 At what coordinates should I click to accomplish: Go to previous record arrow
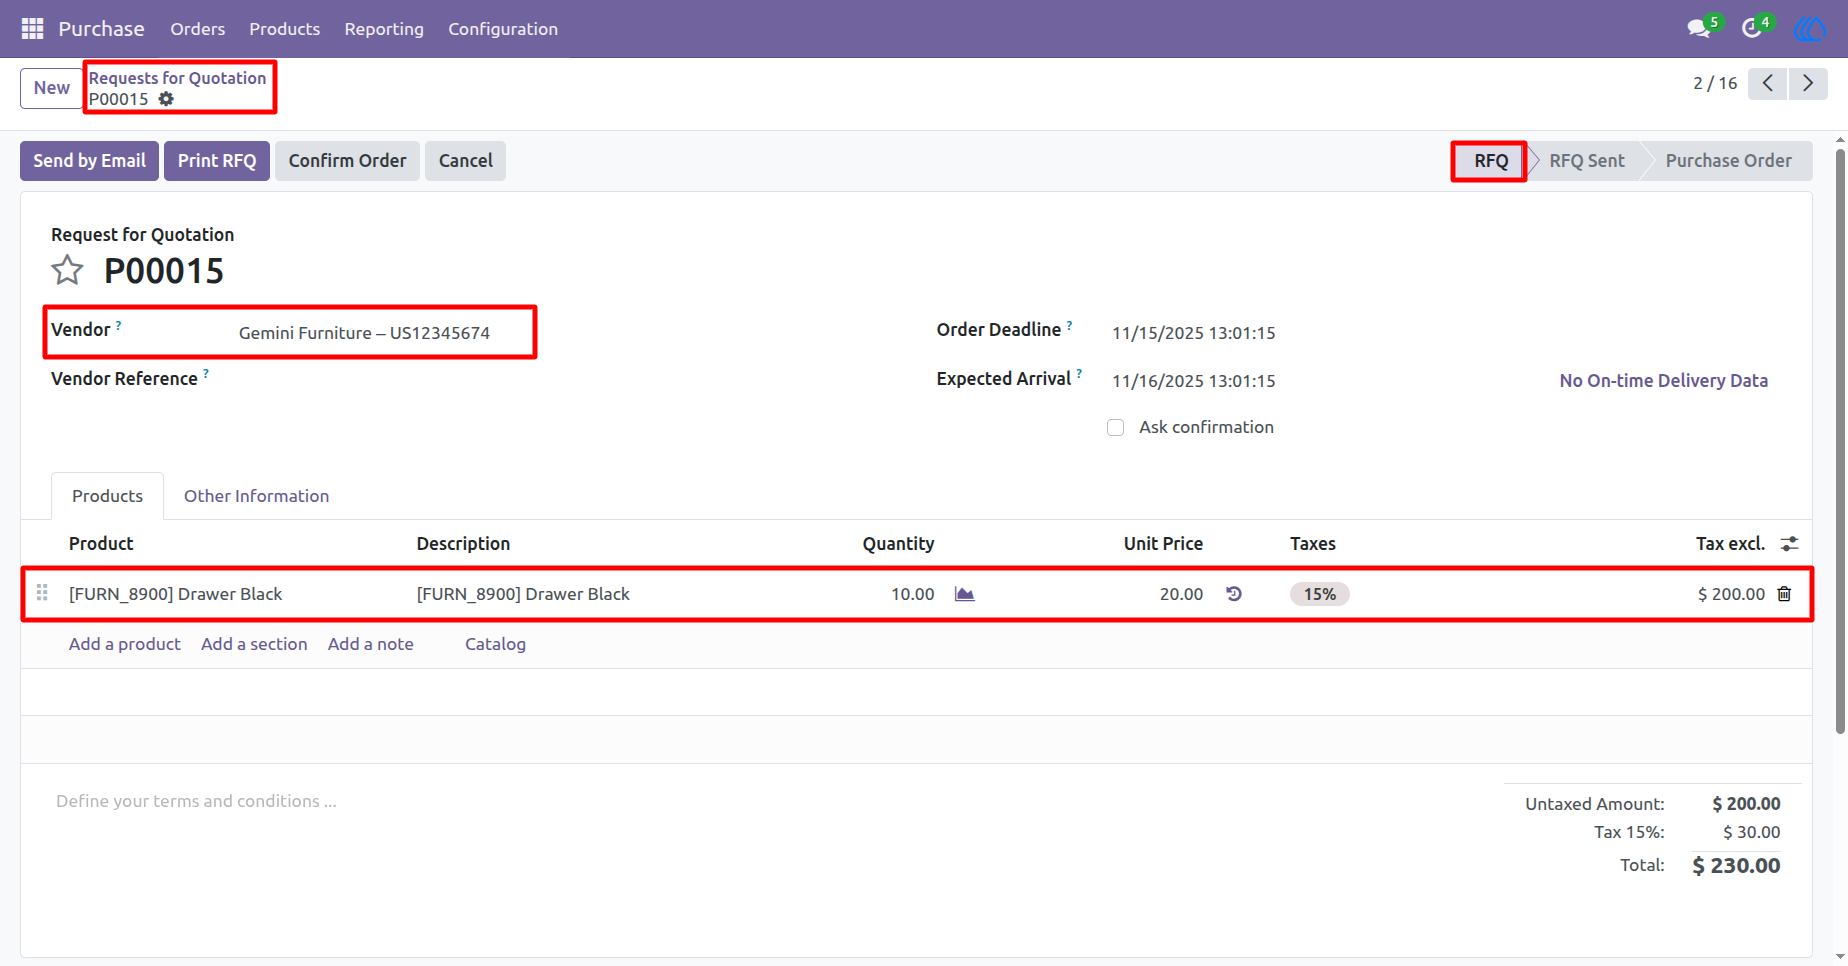tap(1767, 83)
